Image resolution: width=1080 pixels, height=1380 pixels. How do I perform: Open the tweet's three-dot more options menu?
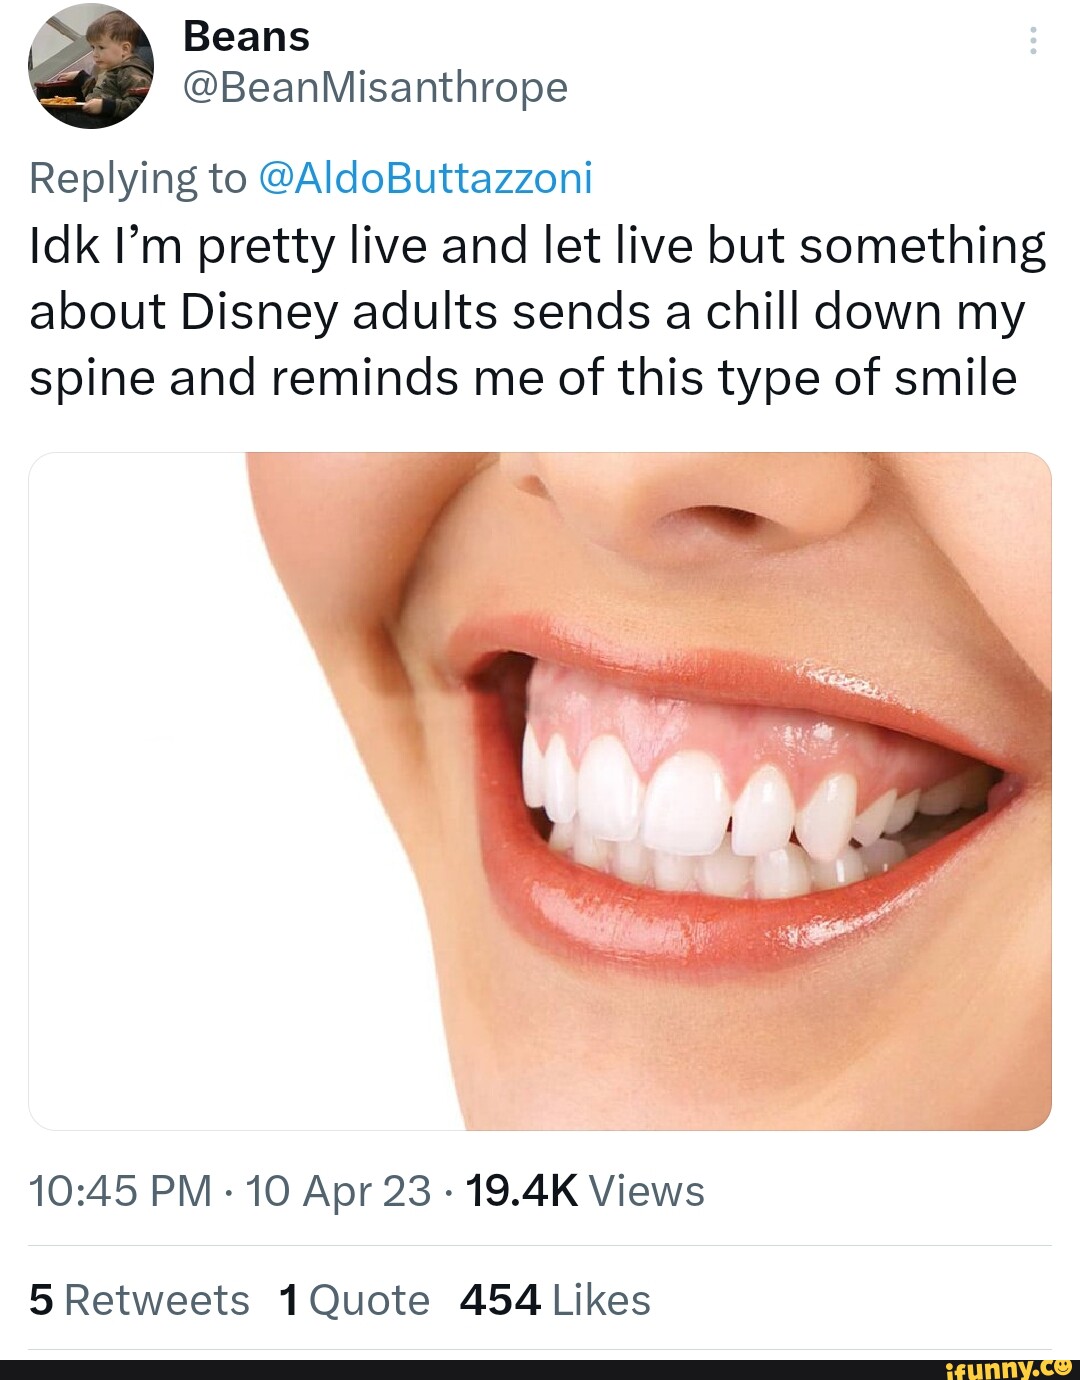click(x=1033, y=41)
